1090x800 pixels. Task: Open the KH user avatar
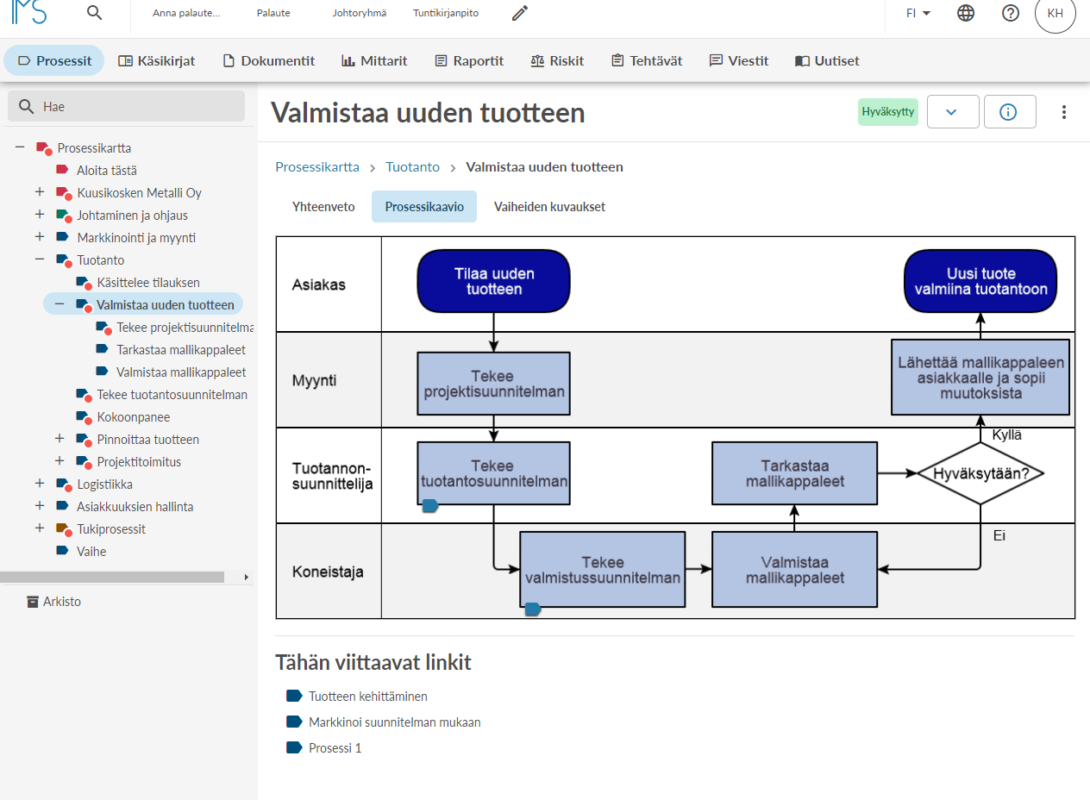(x=1055, y=13)
